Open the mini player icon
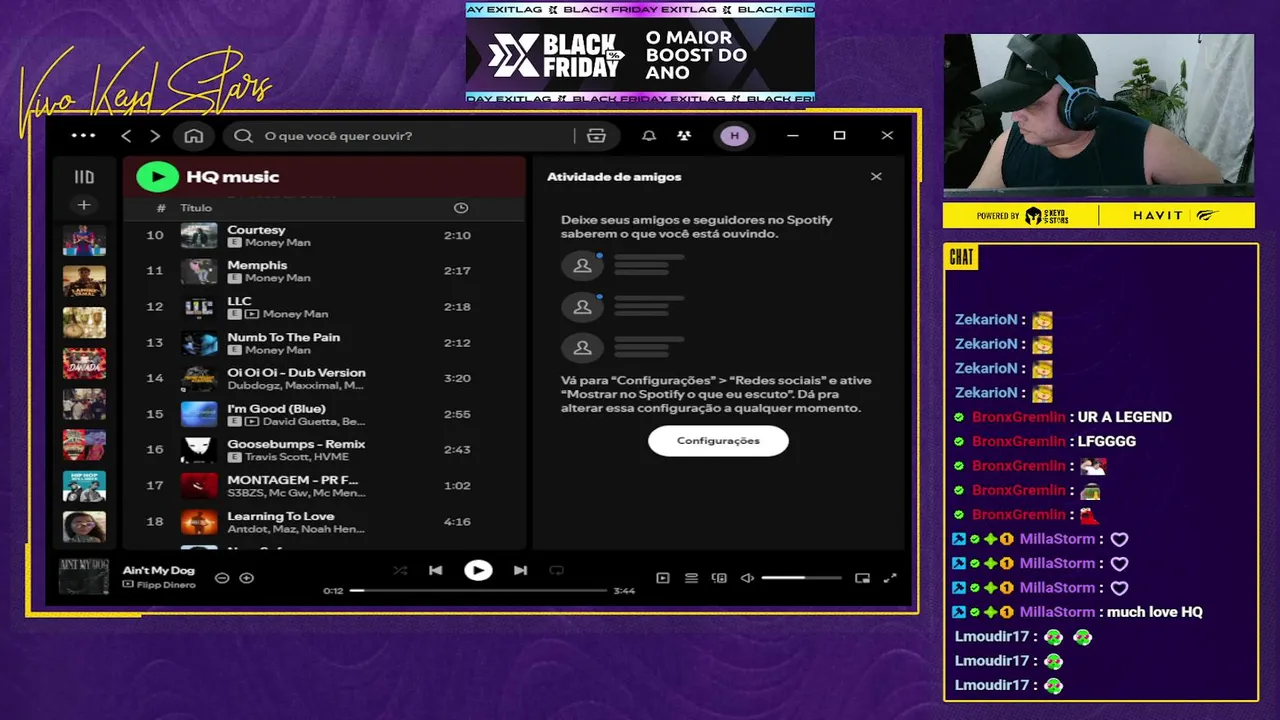1280x720 pixels. point(862,578)
